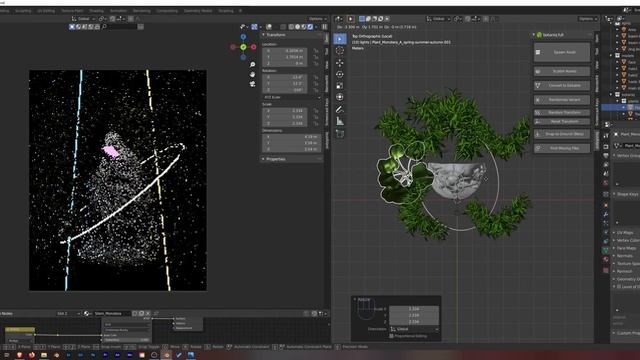Viewport: 640px width, 360px height.
Task: Open the Material properties tab icon
Action: (606, 260)
